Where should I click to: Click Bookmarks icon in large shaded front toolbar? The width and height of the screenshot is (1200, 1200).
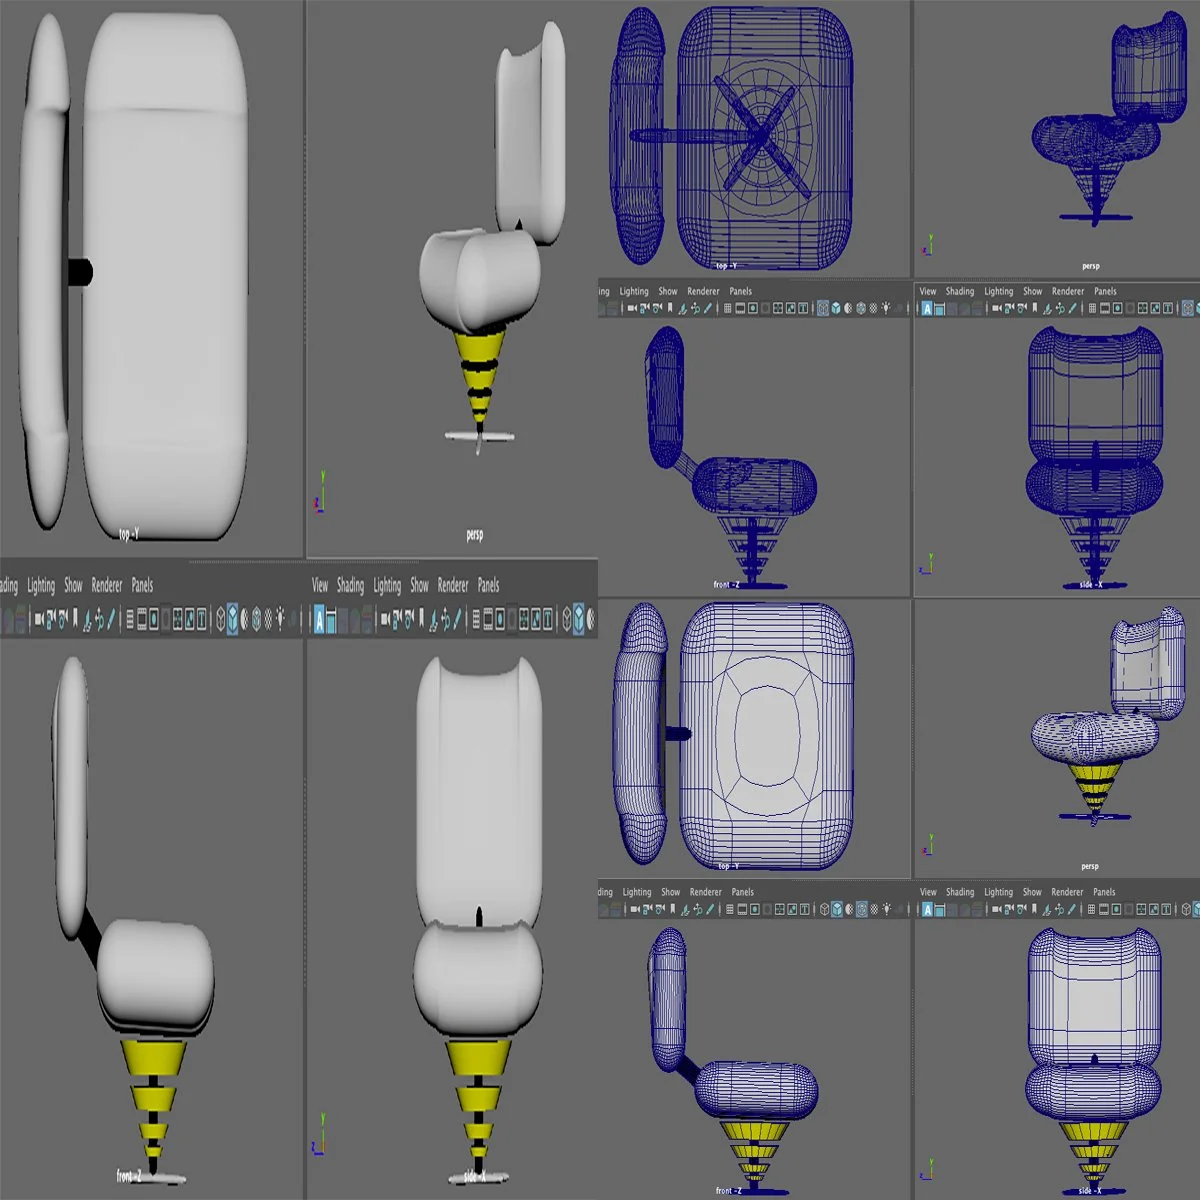click(75, 620)
